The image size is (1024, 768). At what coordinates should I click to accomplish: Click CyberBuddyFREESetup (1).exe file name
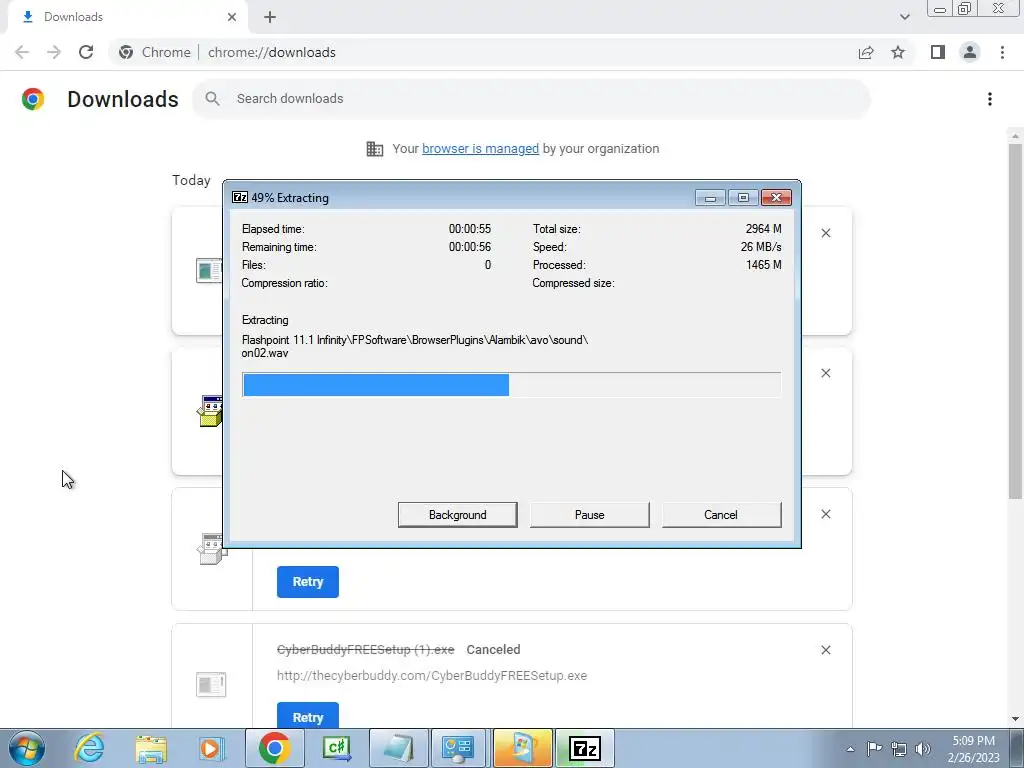[x=365, y=650]
